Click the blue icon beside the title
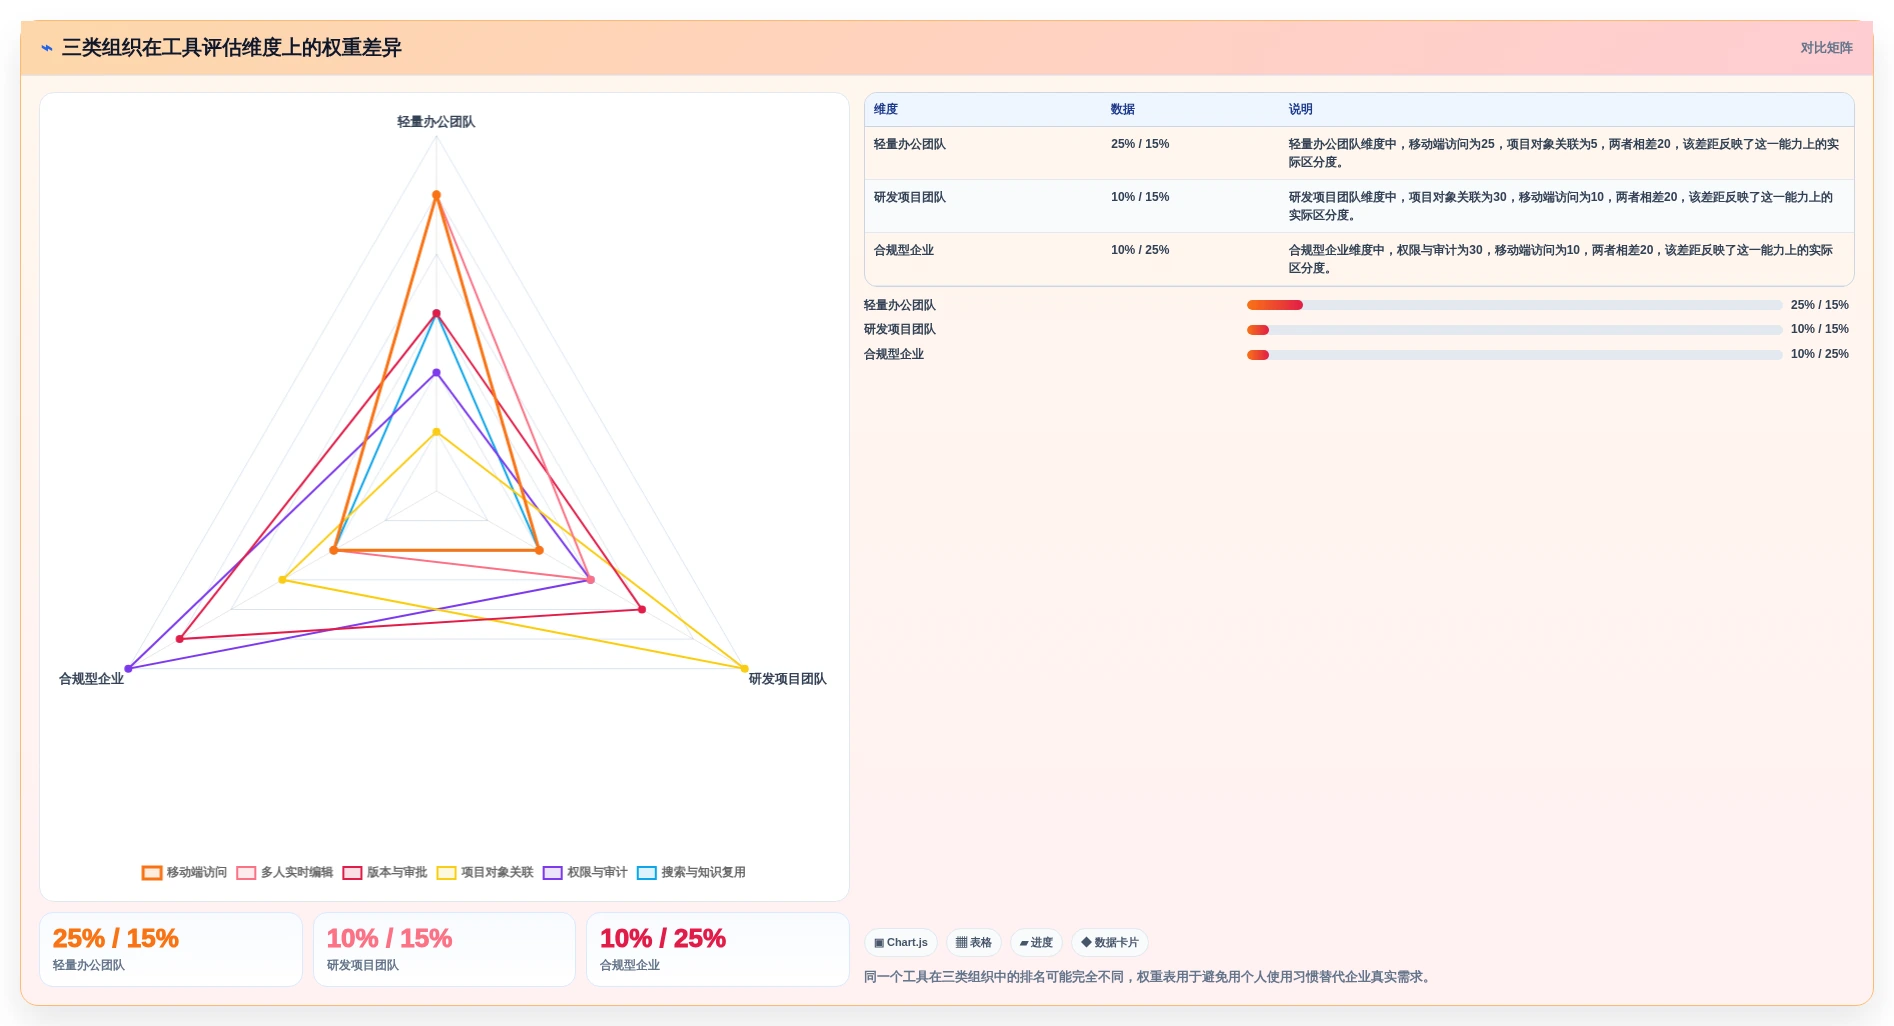This screenshot has height=1026, width=1894. [x=47, y=48]
